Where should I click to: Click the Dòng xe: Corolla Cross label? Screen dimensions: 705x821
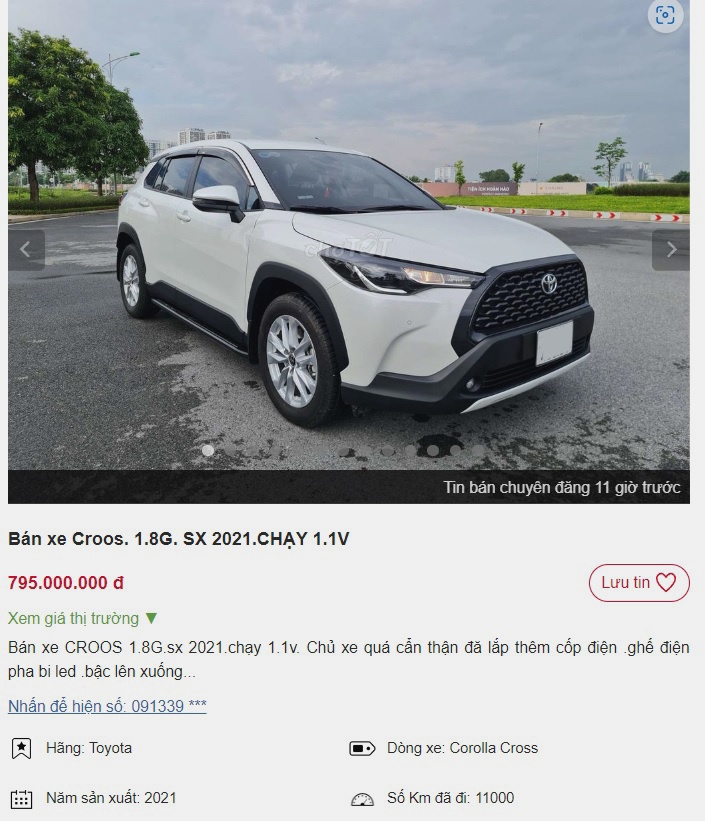point(462,748)
